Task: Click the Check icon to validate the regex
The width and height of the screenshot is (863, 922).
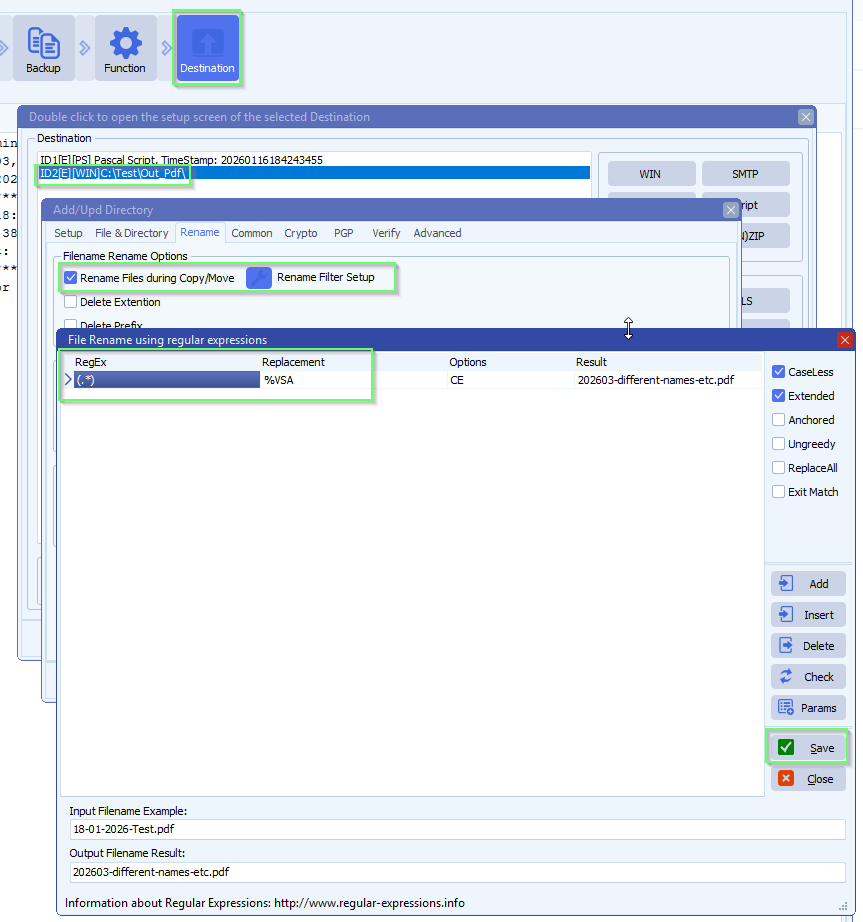Action: point(807,676)
